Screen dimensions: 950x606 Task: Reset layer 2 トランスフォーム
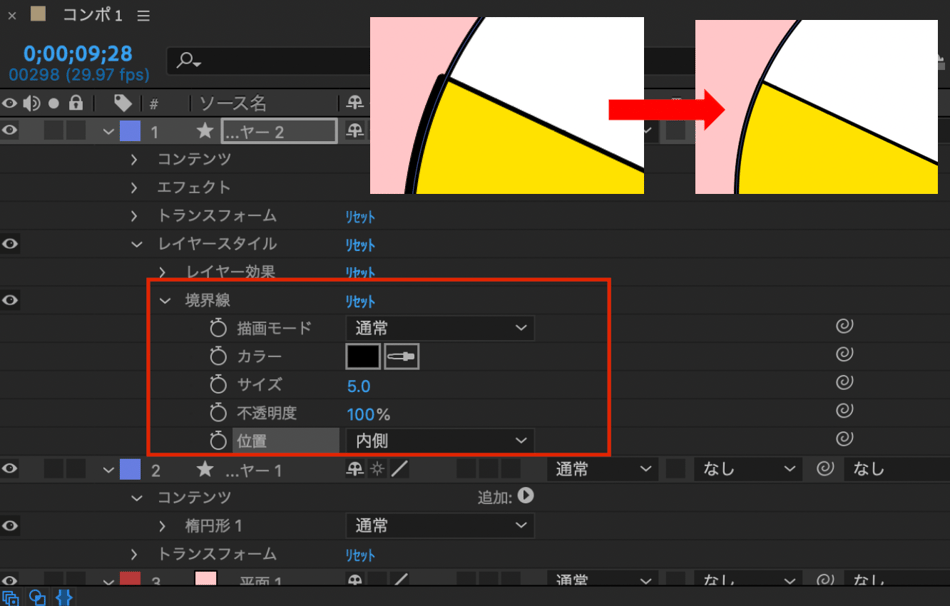360,555
